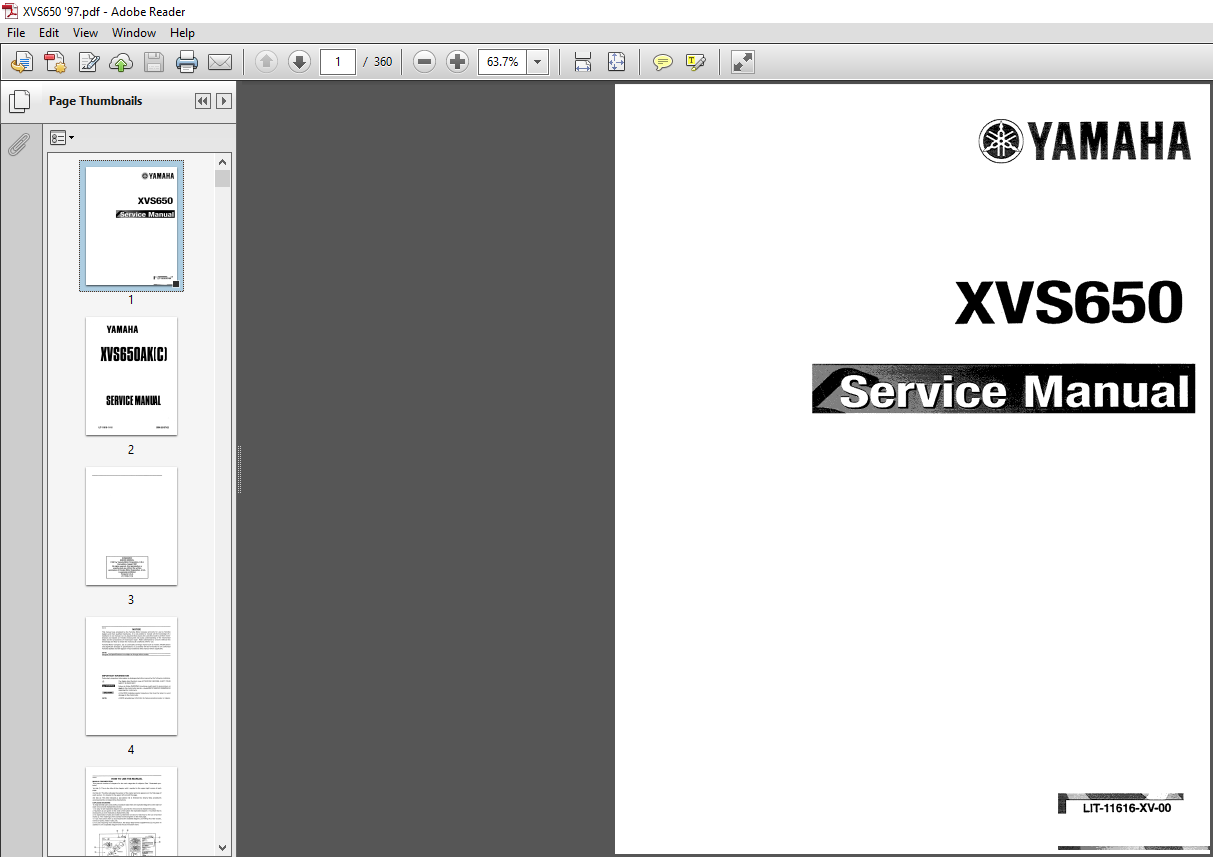Viewport: 1213px width, 857px height.
Task: Click the thumbnails scrollbar thumb
Action: click(x=223, y=179)
